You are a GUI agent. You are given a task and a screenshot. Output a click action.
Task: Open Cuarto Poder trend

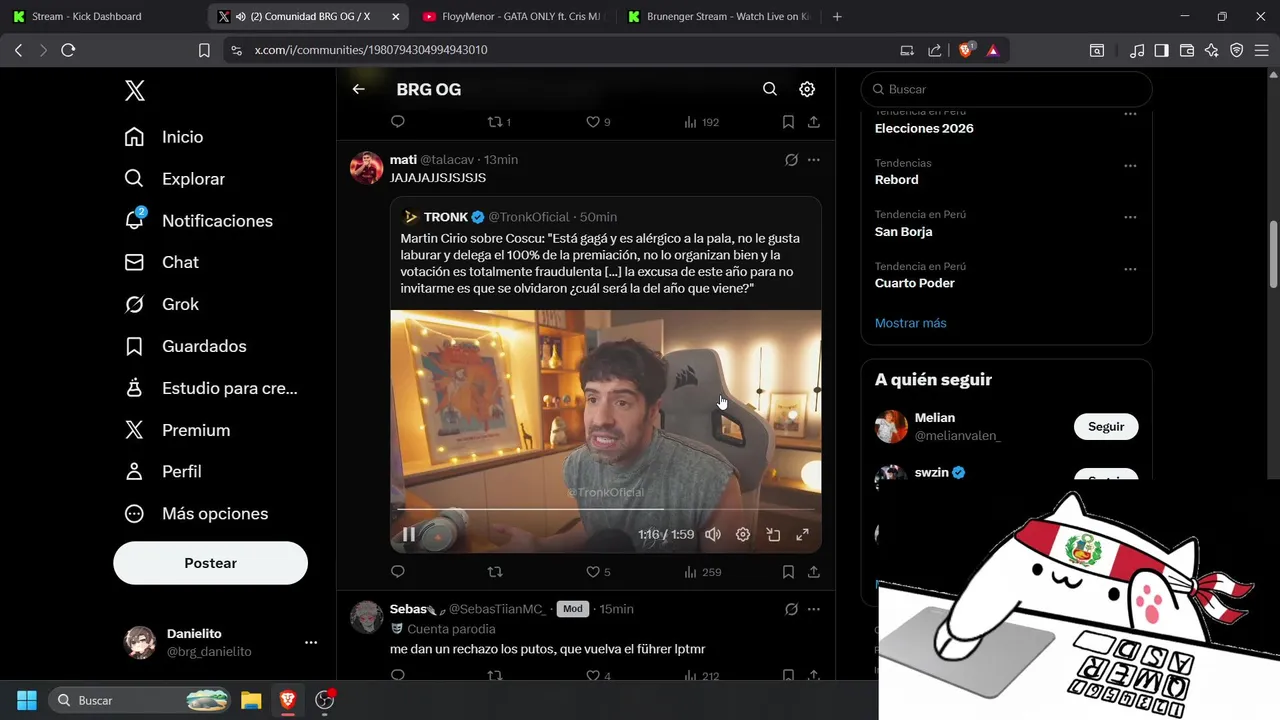[914, 283]
